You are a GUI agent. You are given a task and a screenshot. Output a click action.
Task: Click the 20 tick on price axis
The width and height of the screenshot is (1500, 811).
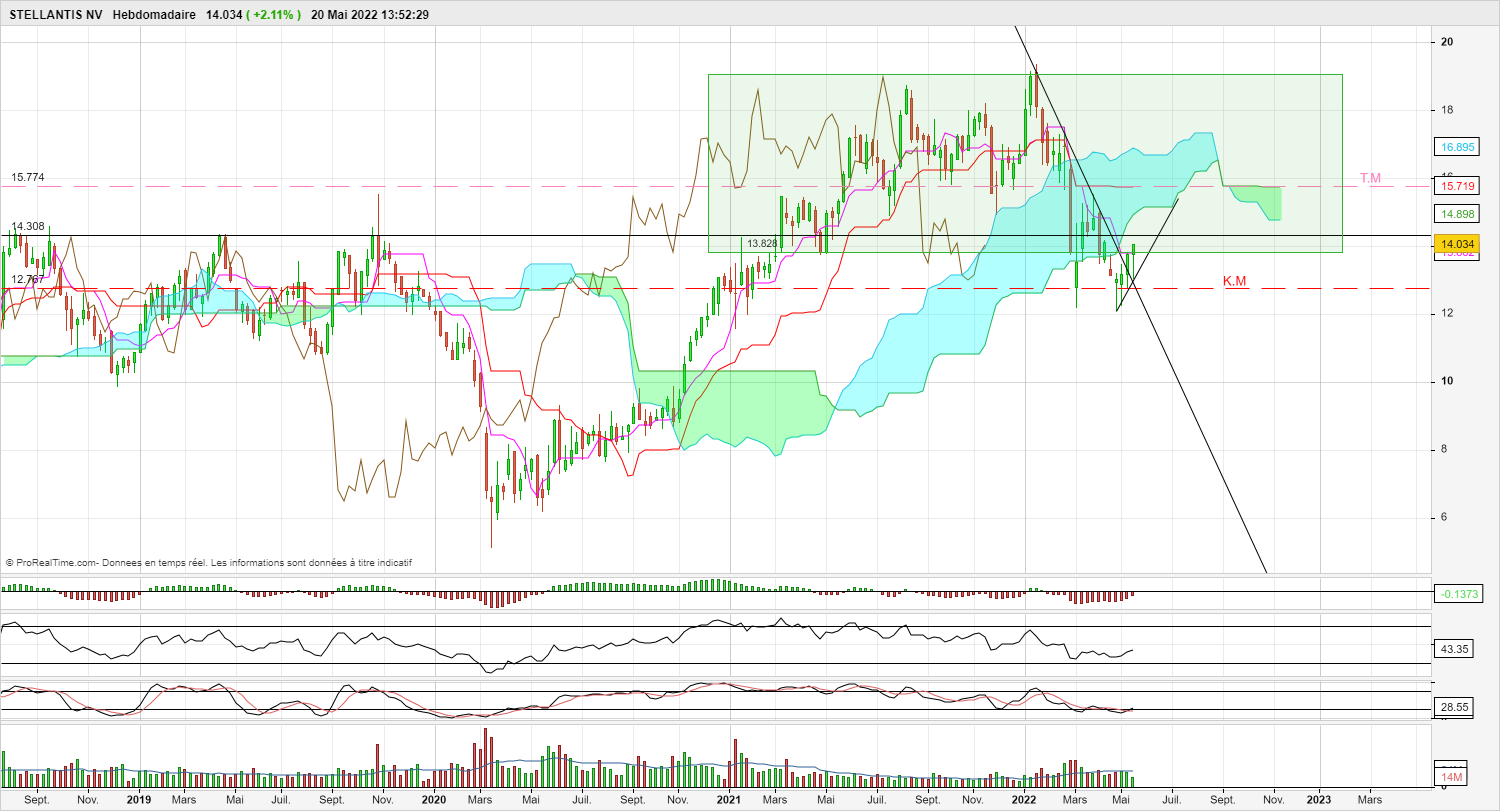pos(1446,42)
